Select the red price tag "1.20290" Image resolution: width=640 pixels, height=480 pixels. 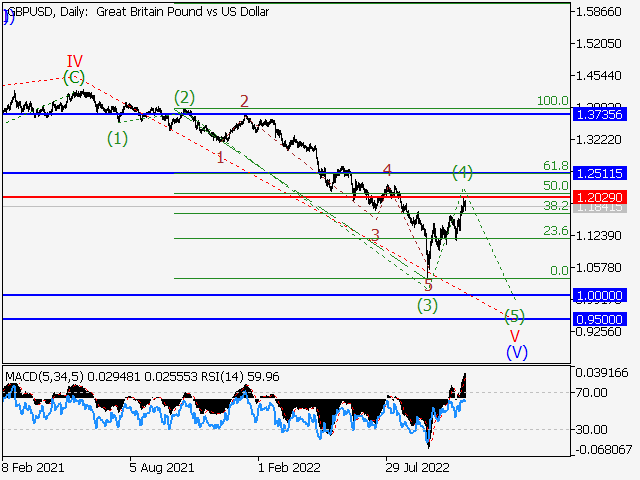point(600,198)
